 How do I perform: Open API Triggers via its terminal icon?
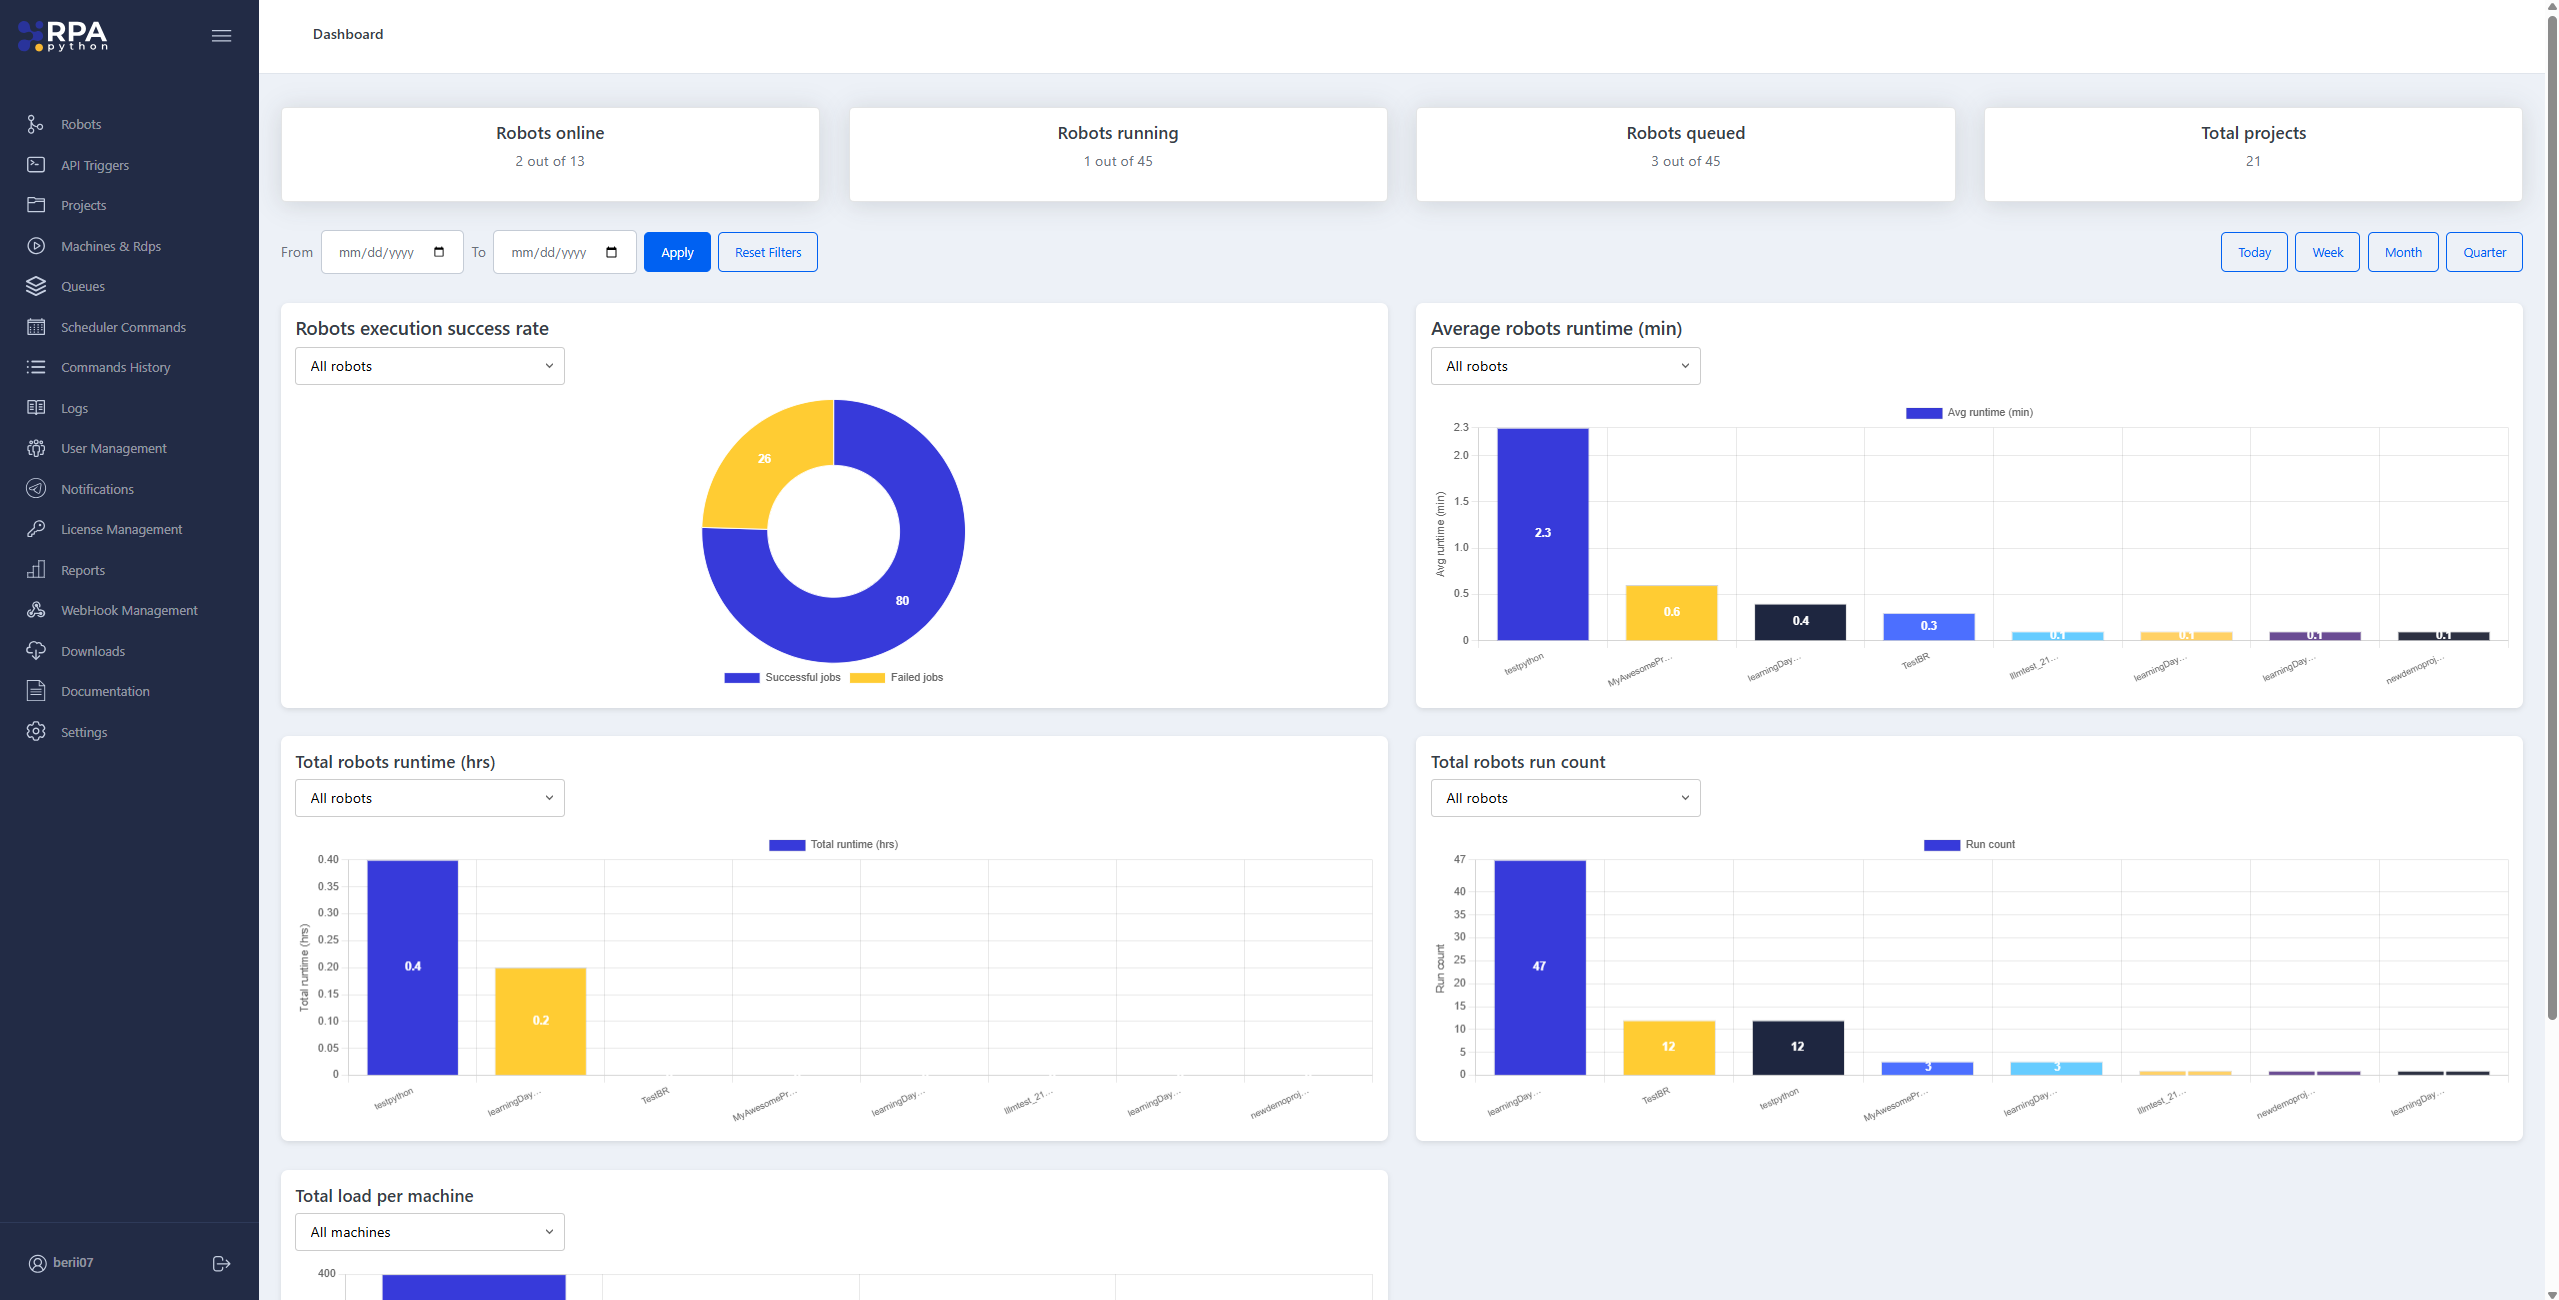click(x=36, y=165)
